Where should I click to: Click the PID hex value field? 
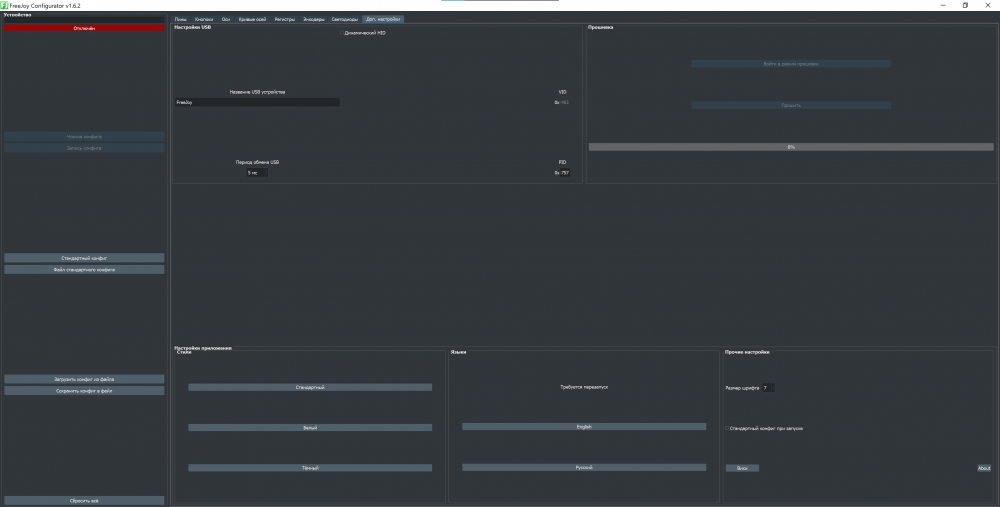[x=564, y=173]
